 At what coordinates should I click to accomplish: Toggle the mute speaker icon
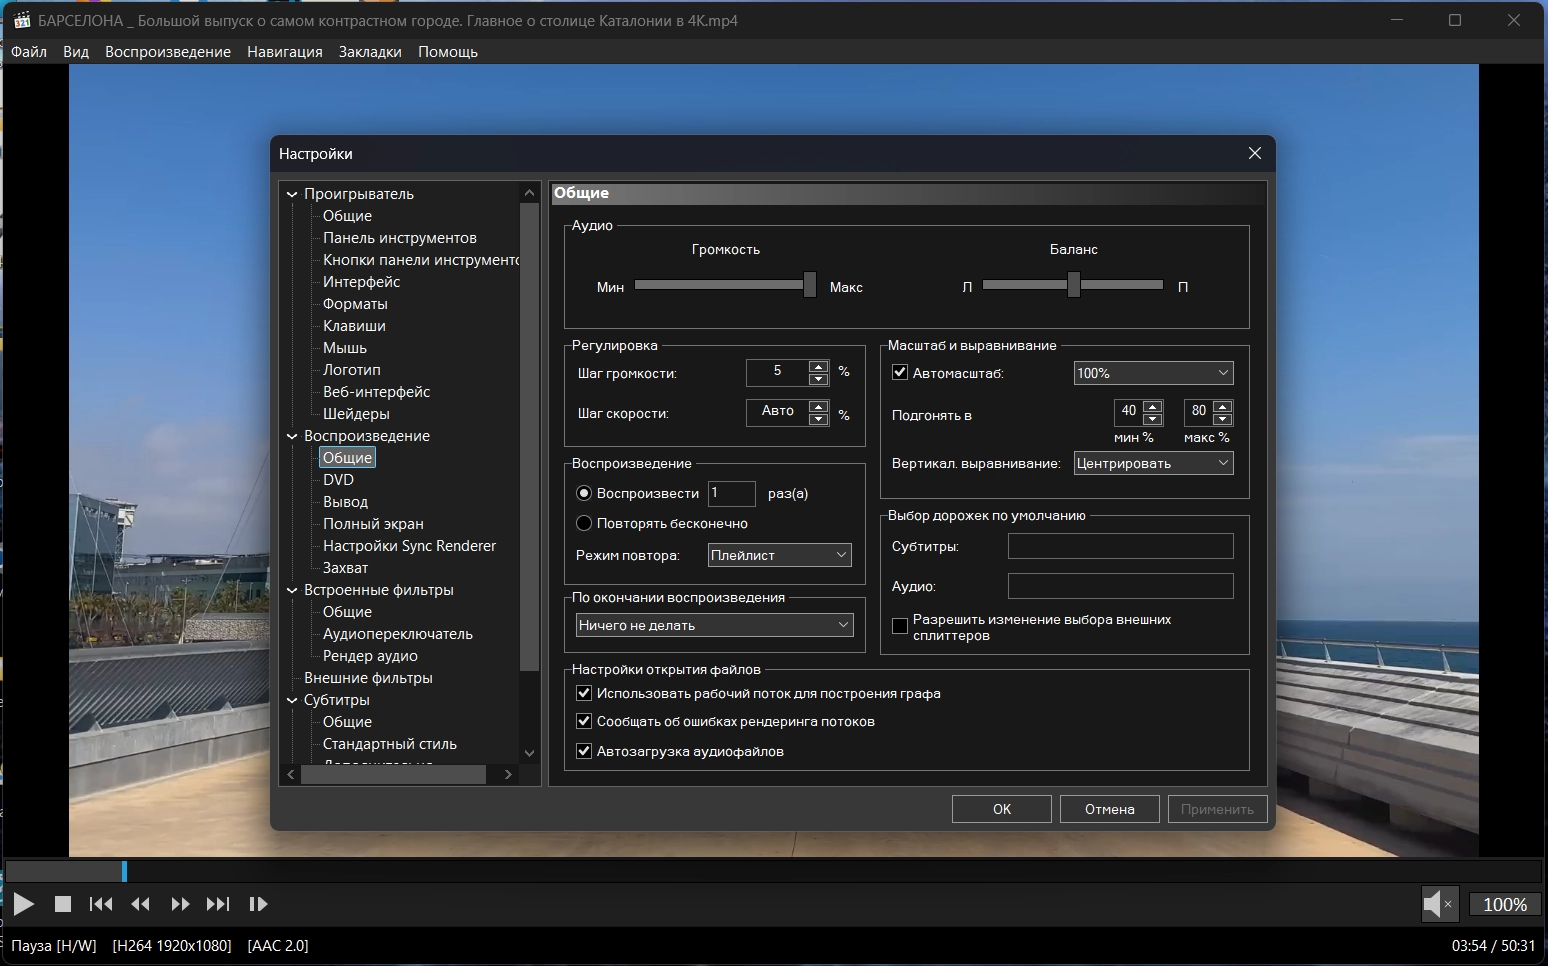[x=1437, y=904]
